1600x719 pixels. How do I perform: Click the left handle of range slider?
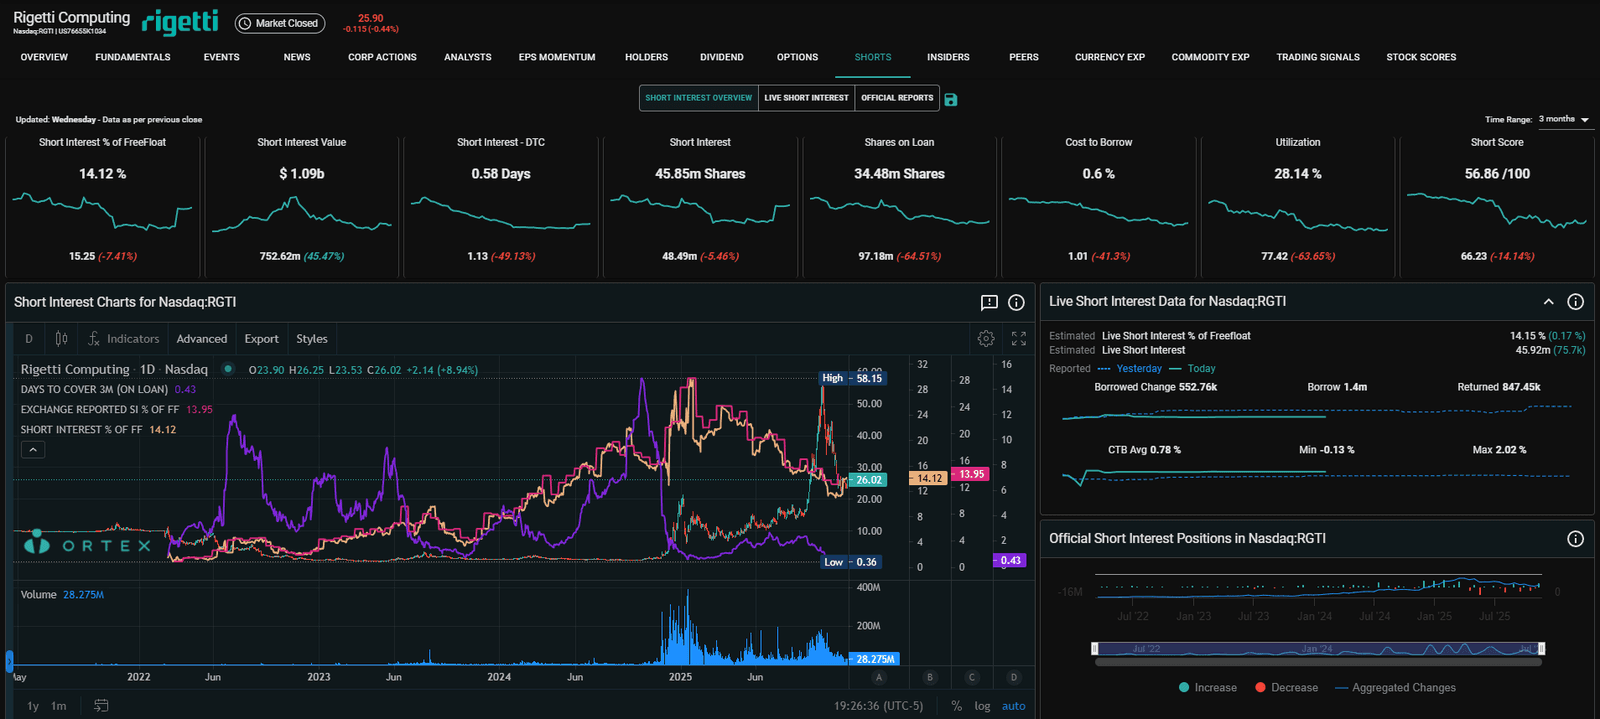[x=1095, y=649]
